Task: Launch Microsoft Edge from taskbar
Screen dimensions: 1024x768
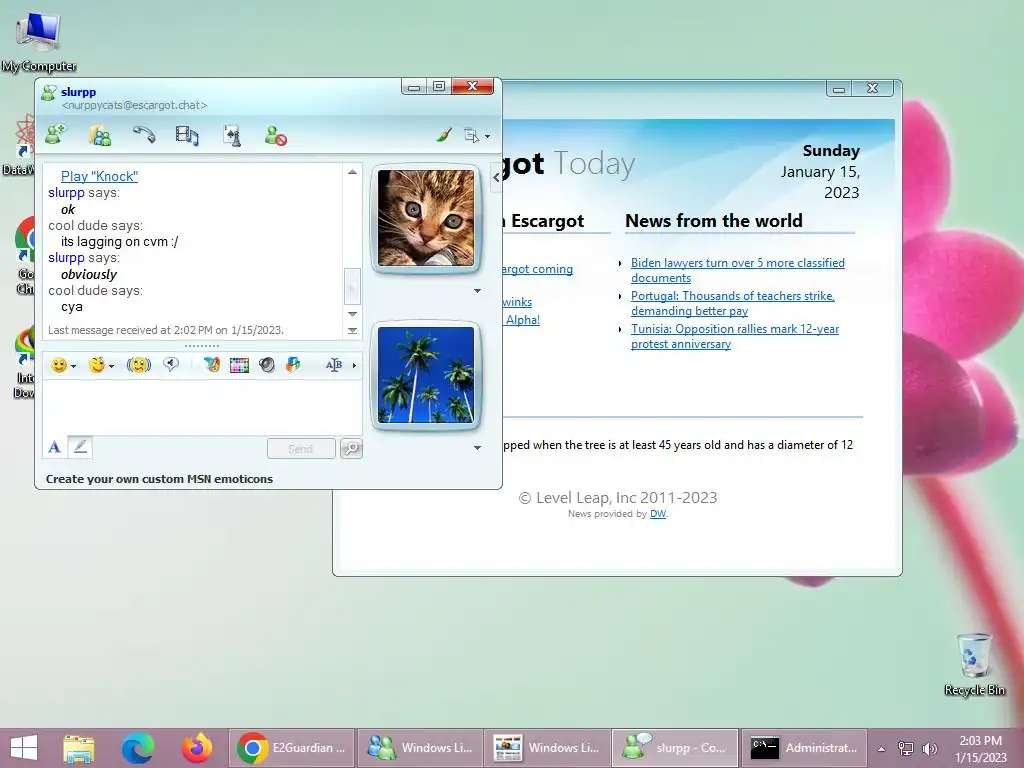Action: click(138, 748)
